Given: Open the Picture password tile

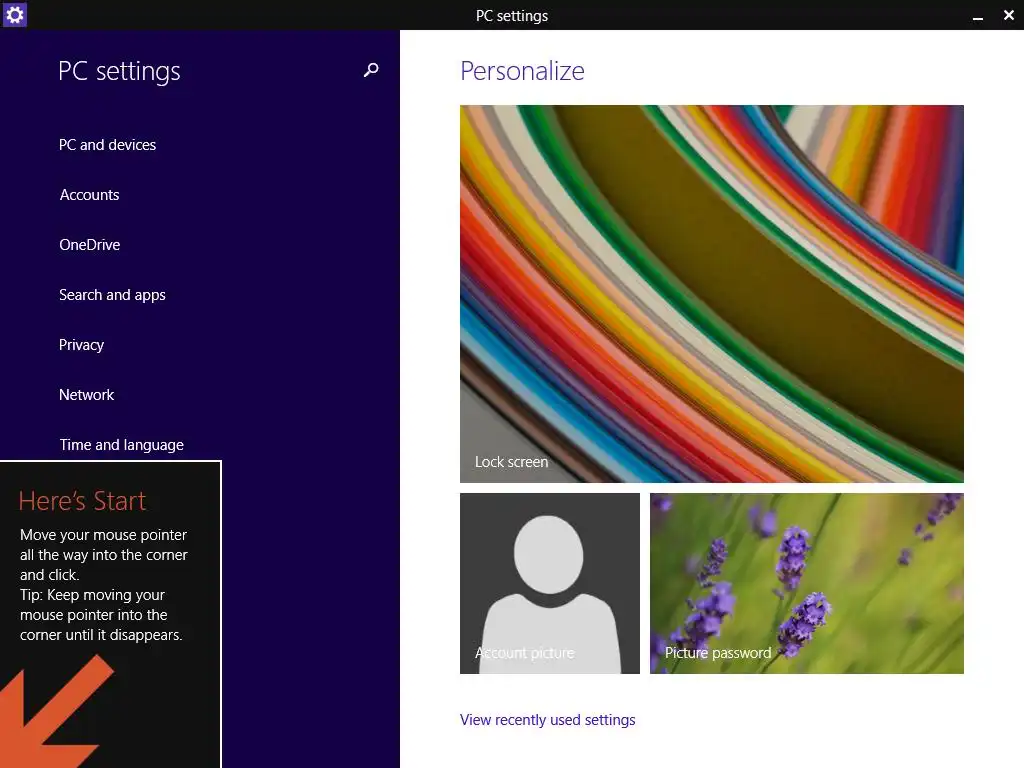Looking at the screenshot, I should 807,583.
